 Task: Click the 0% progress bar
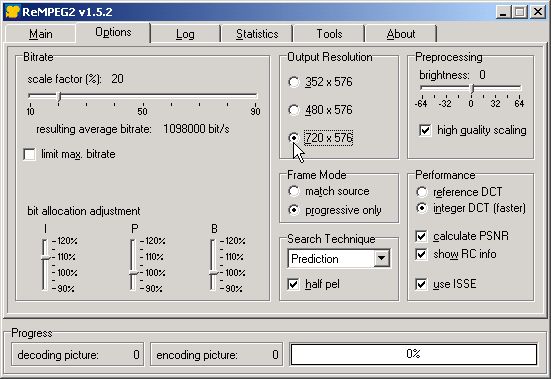point(414,354)
